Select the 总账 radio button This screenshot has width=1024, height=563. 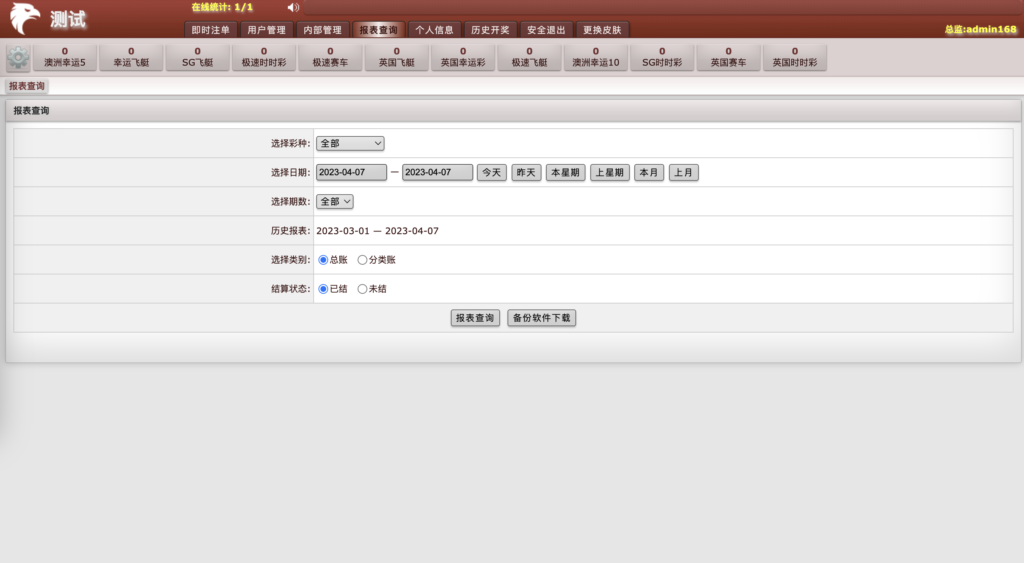coord(324,260)
